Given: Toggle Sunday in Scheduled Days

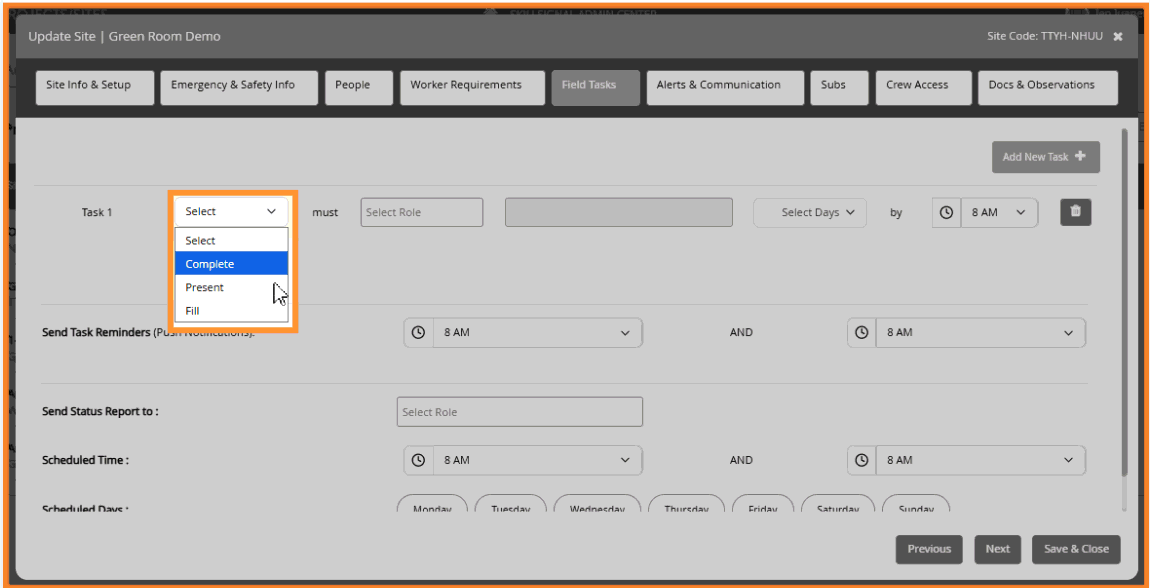Looking at the screenshot, I should coord(916,508).
